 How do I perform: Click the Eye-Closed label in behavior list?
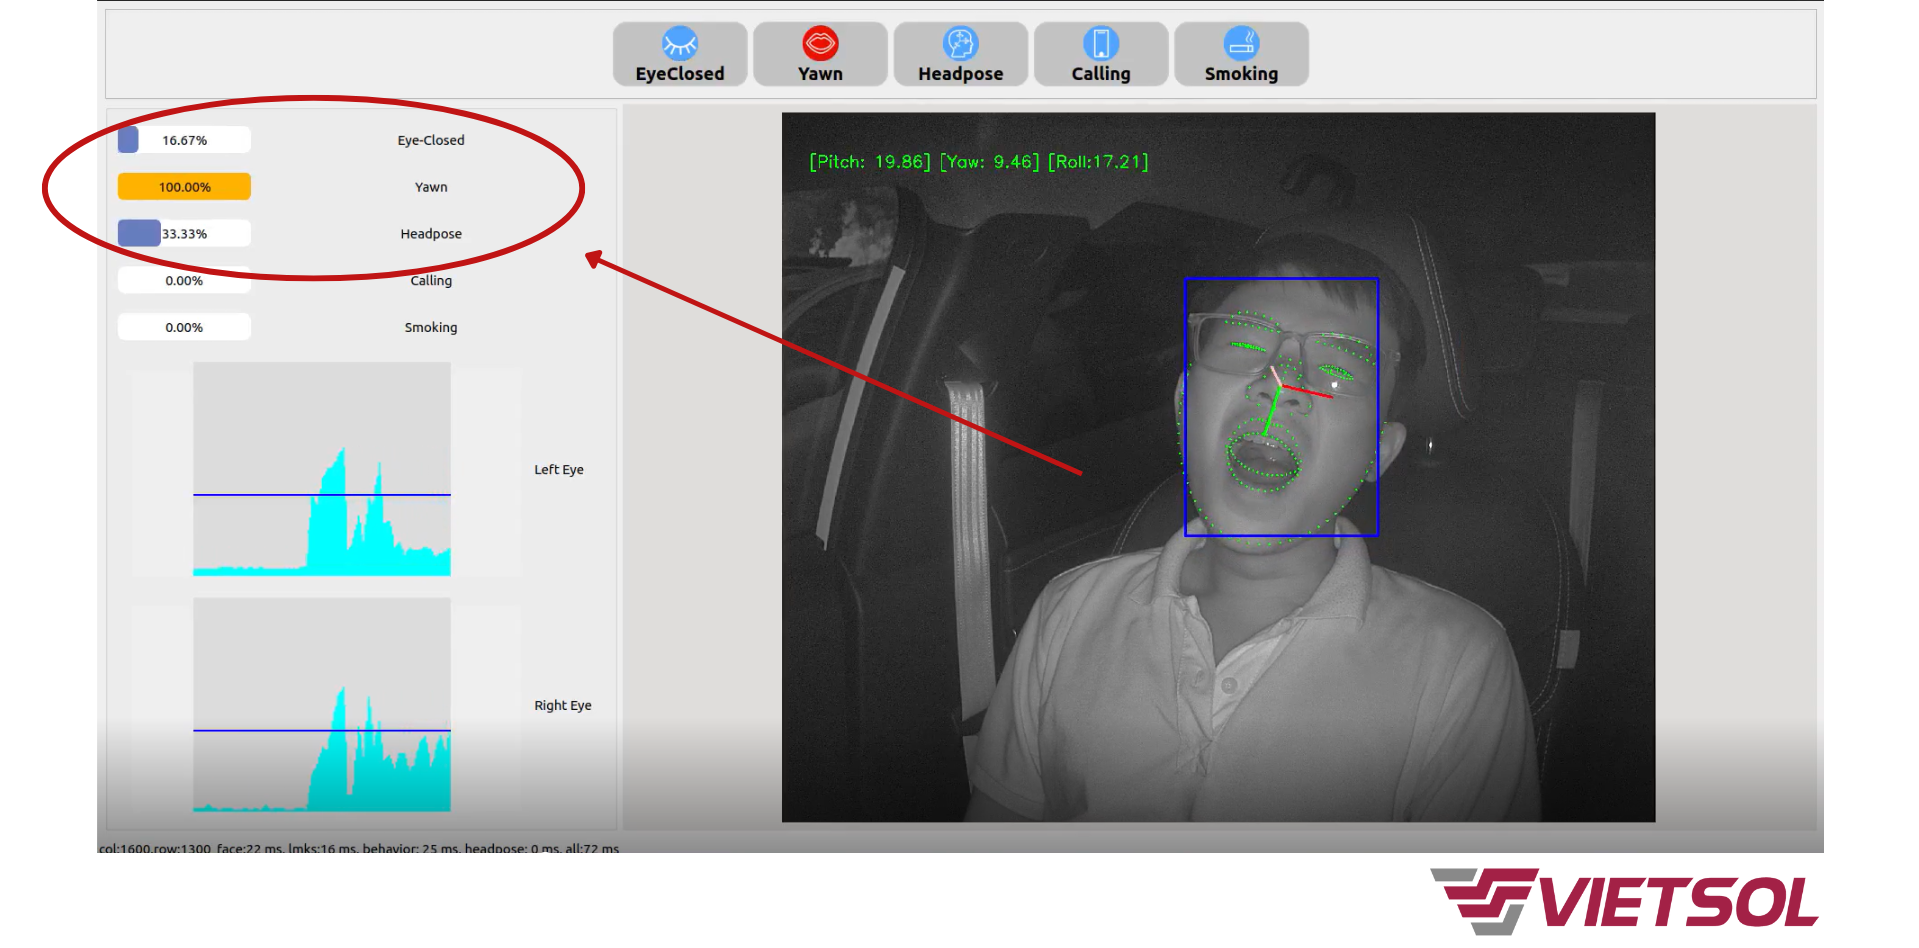(431, 140)
